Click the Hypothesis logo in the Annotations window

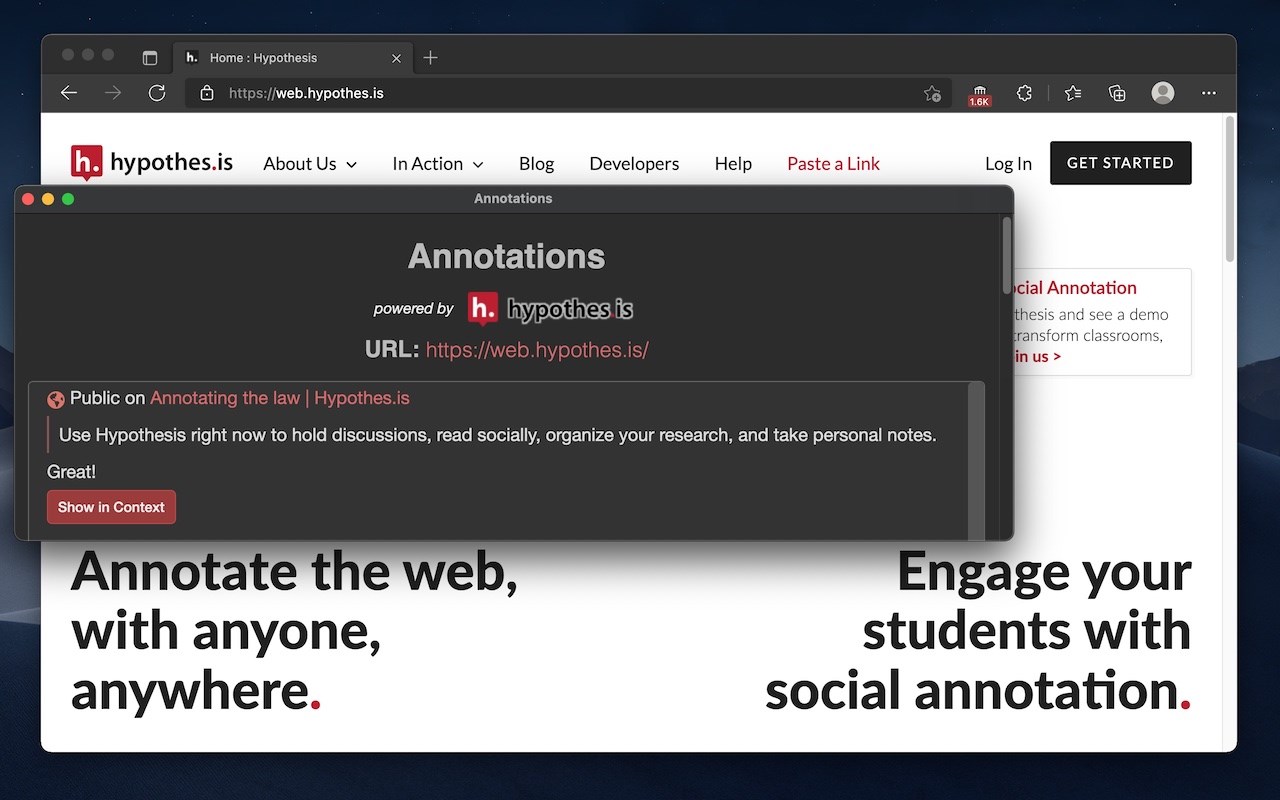[x=551, y=309]
